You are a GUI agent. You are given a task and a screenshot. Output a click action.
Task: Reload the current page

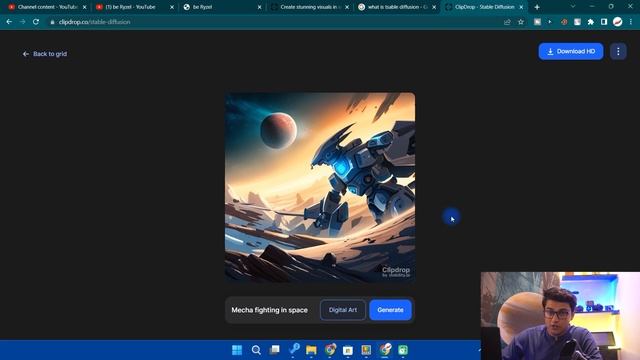[x=36, y=22]
